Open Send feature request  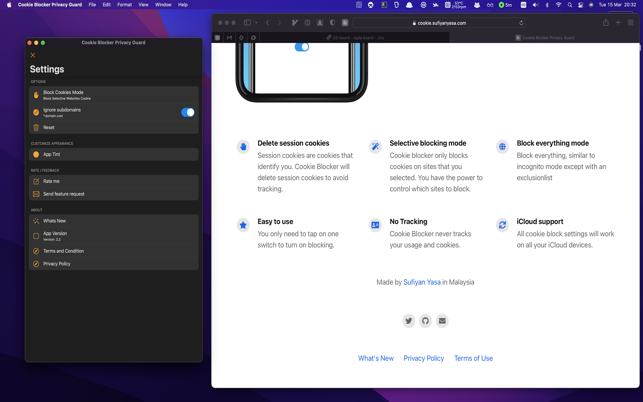[x=114, y=194]
